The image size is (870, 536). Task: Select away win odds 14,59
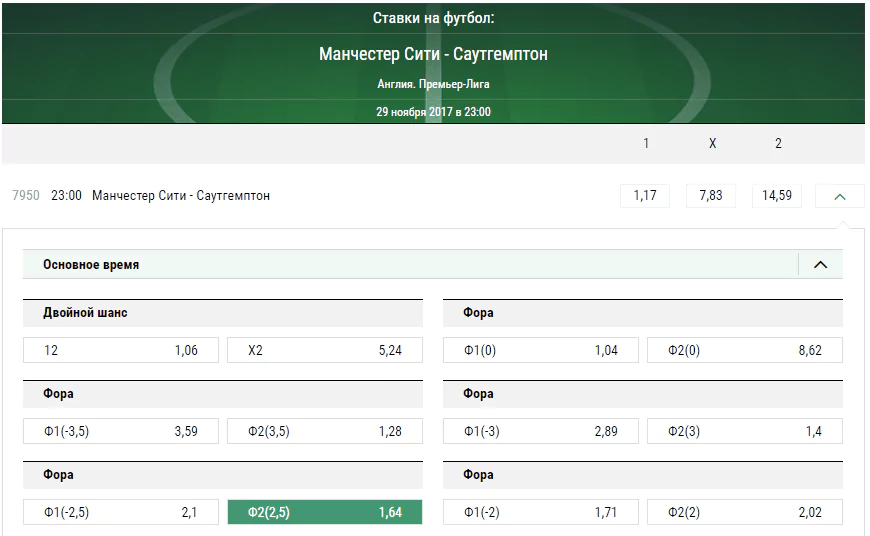pos(777,196)
